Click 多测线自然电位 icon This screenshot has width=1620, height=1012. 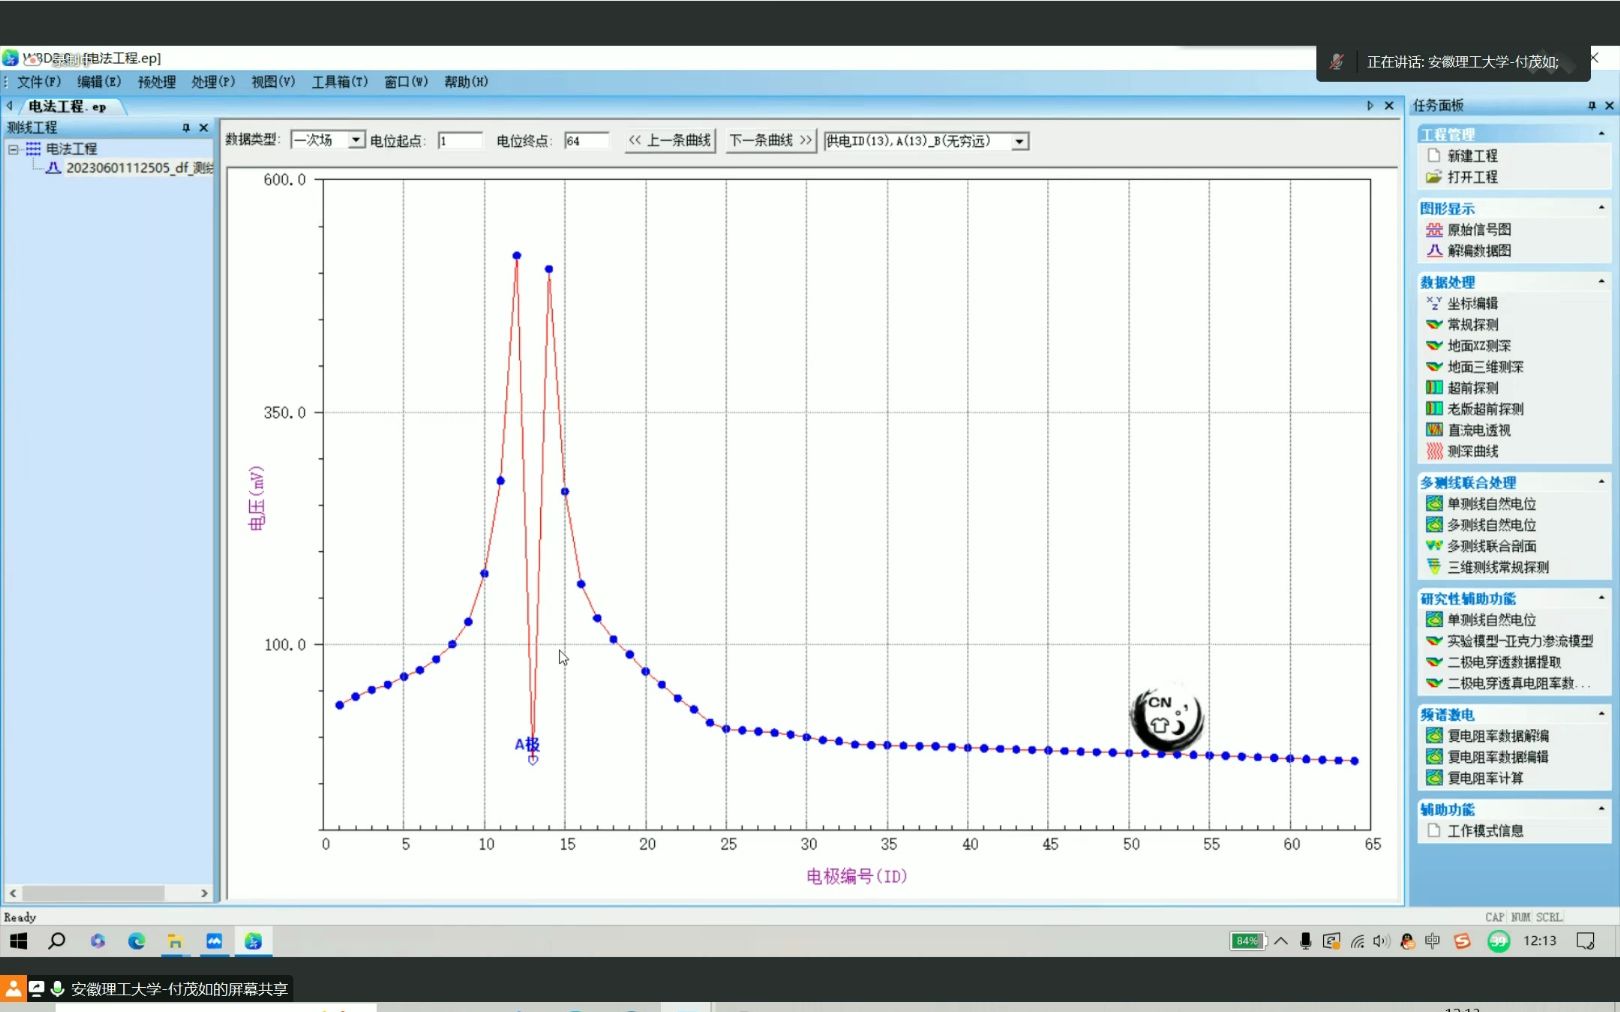(x=1434, y=525)
